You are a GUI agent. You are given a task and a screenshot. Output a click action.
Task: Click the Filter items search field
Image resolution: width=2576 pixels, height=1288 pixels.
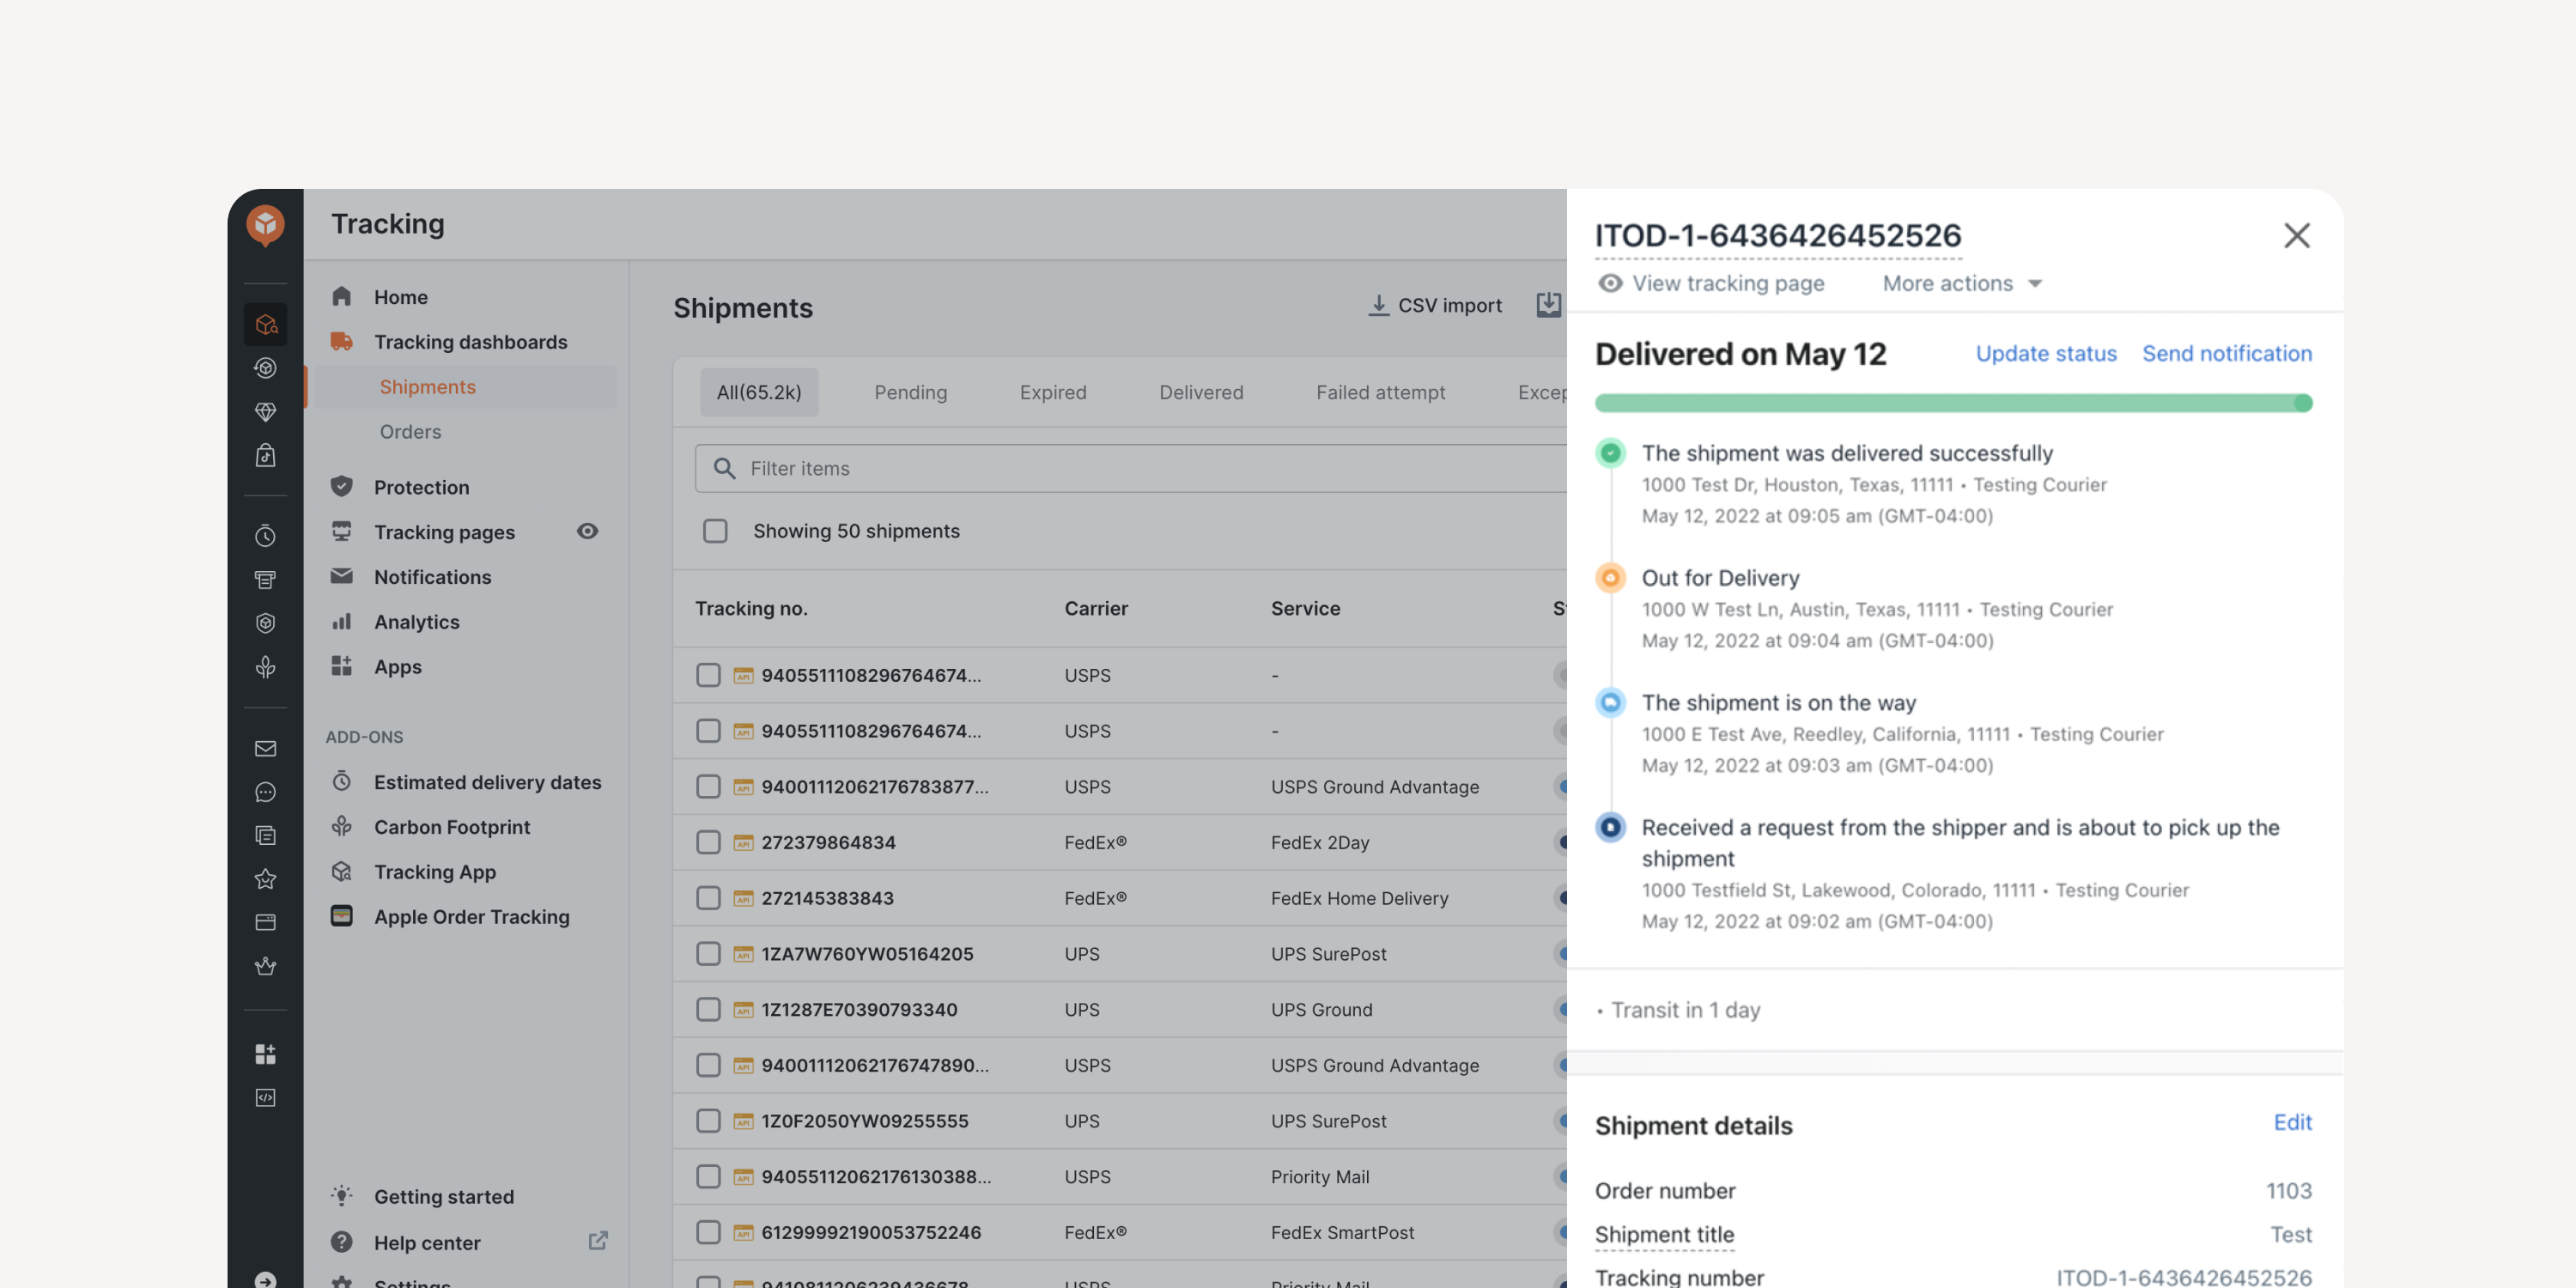(1131, 468)
